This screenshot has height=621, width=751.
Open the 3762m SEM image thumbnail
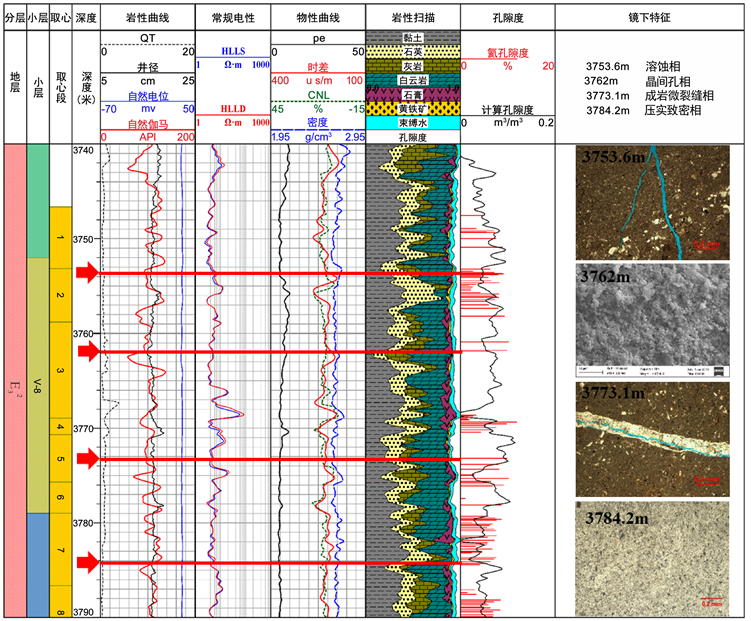655,321
